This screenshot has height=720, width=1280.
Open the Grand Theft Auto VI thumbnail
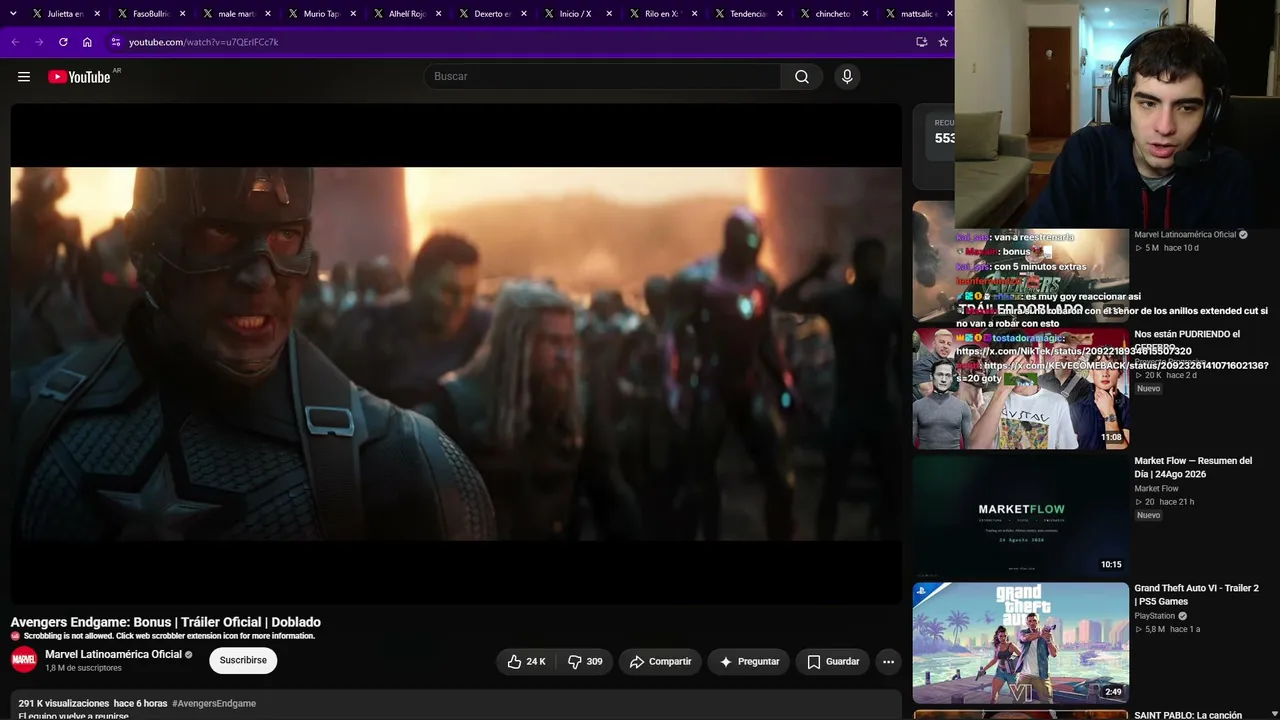(x=1021, y=643)
